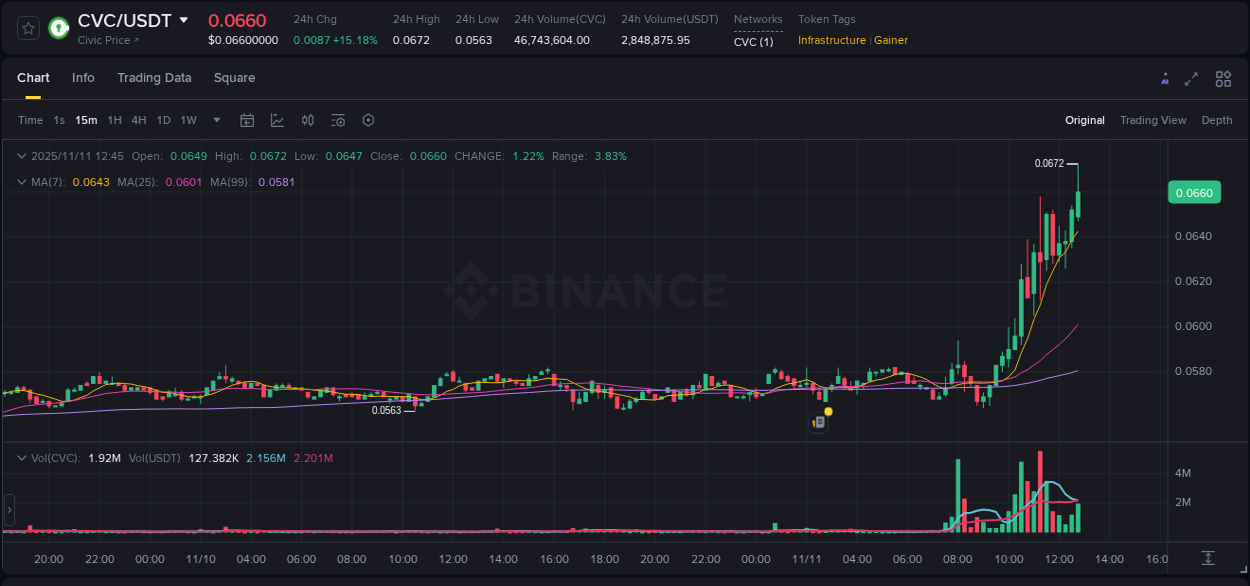Click the green 0.0660 price label

1193,192
